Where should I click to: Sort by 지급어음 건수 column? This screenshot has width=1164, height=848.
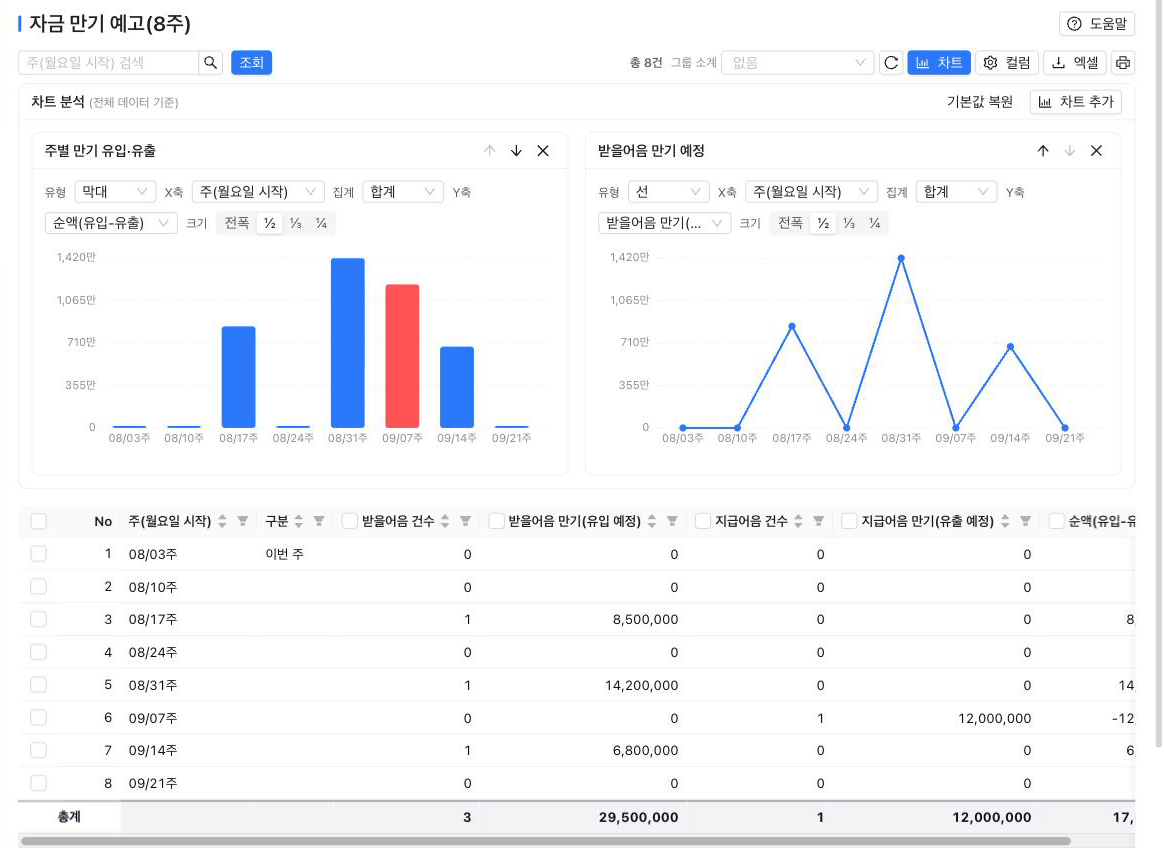pos(798,521)
